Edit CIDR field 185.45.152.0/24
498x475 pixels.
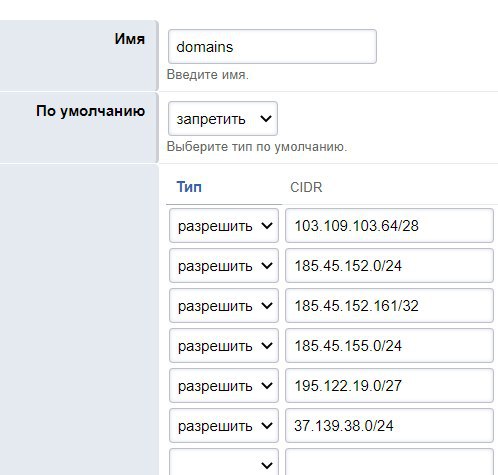click(x=389, y=266)
